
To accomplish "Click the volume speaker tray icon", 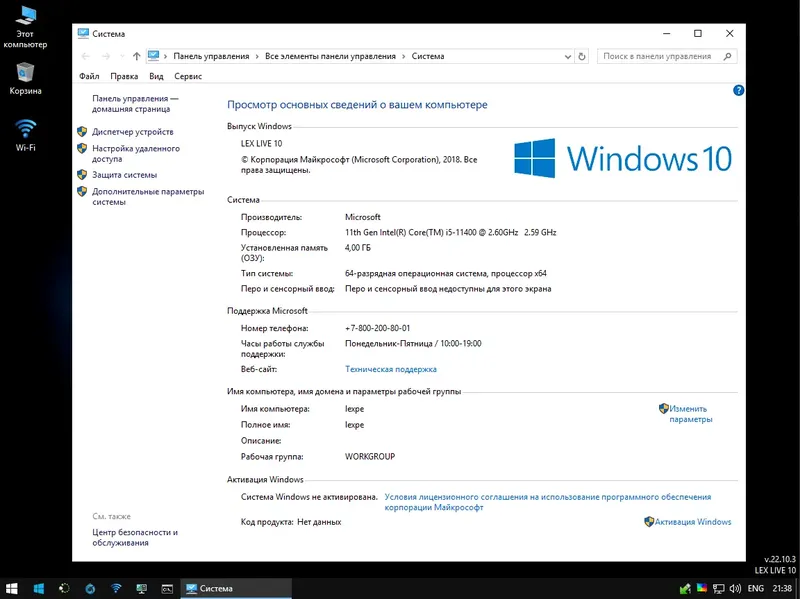I will click(735, 588).
